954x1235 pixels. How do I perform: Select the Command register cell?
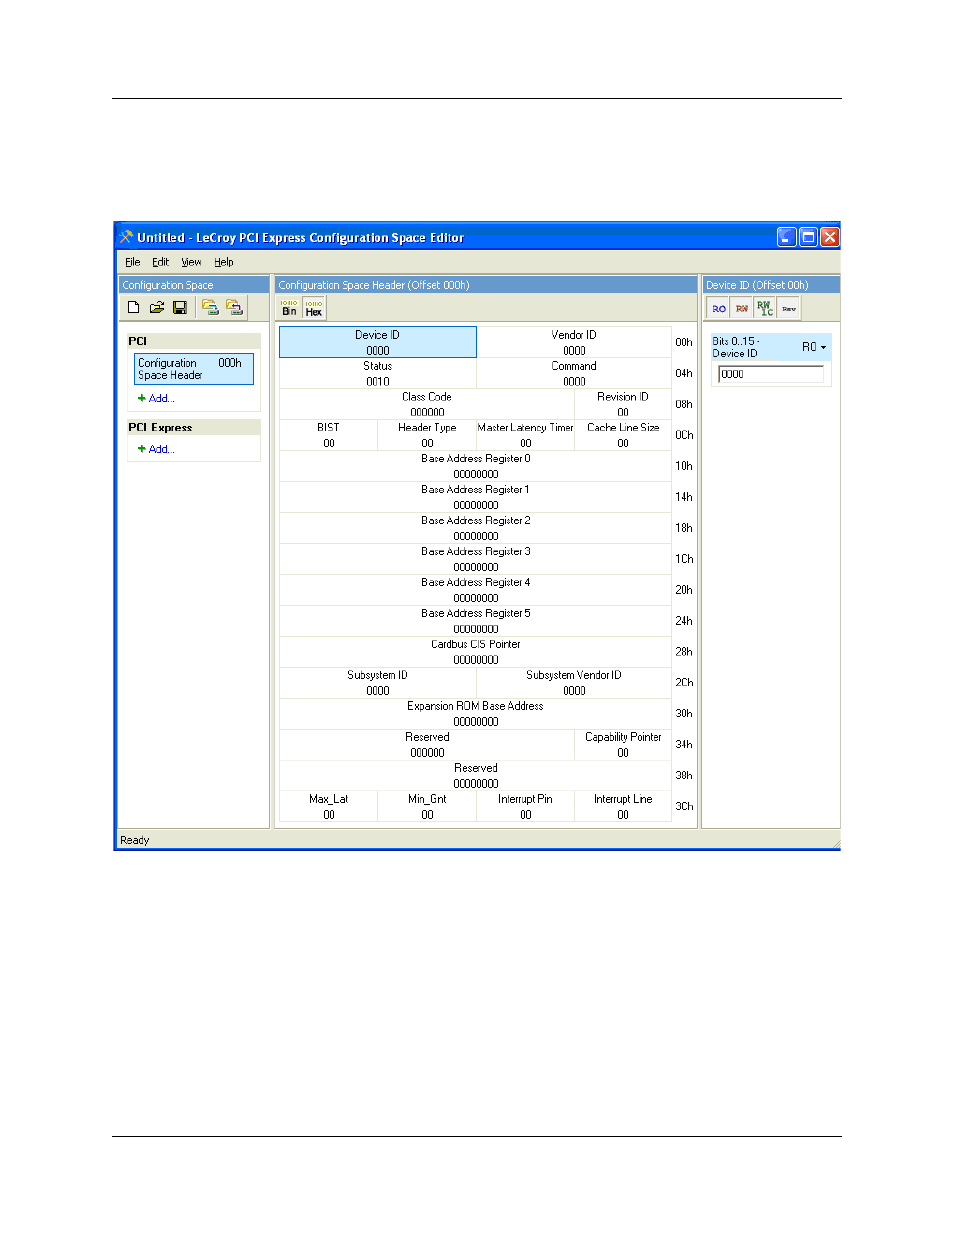point(574,373)
